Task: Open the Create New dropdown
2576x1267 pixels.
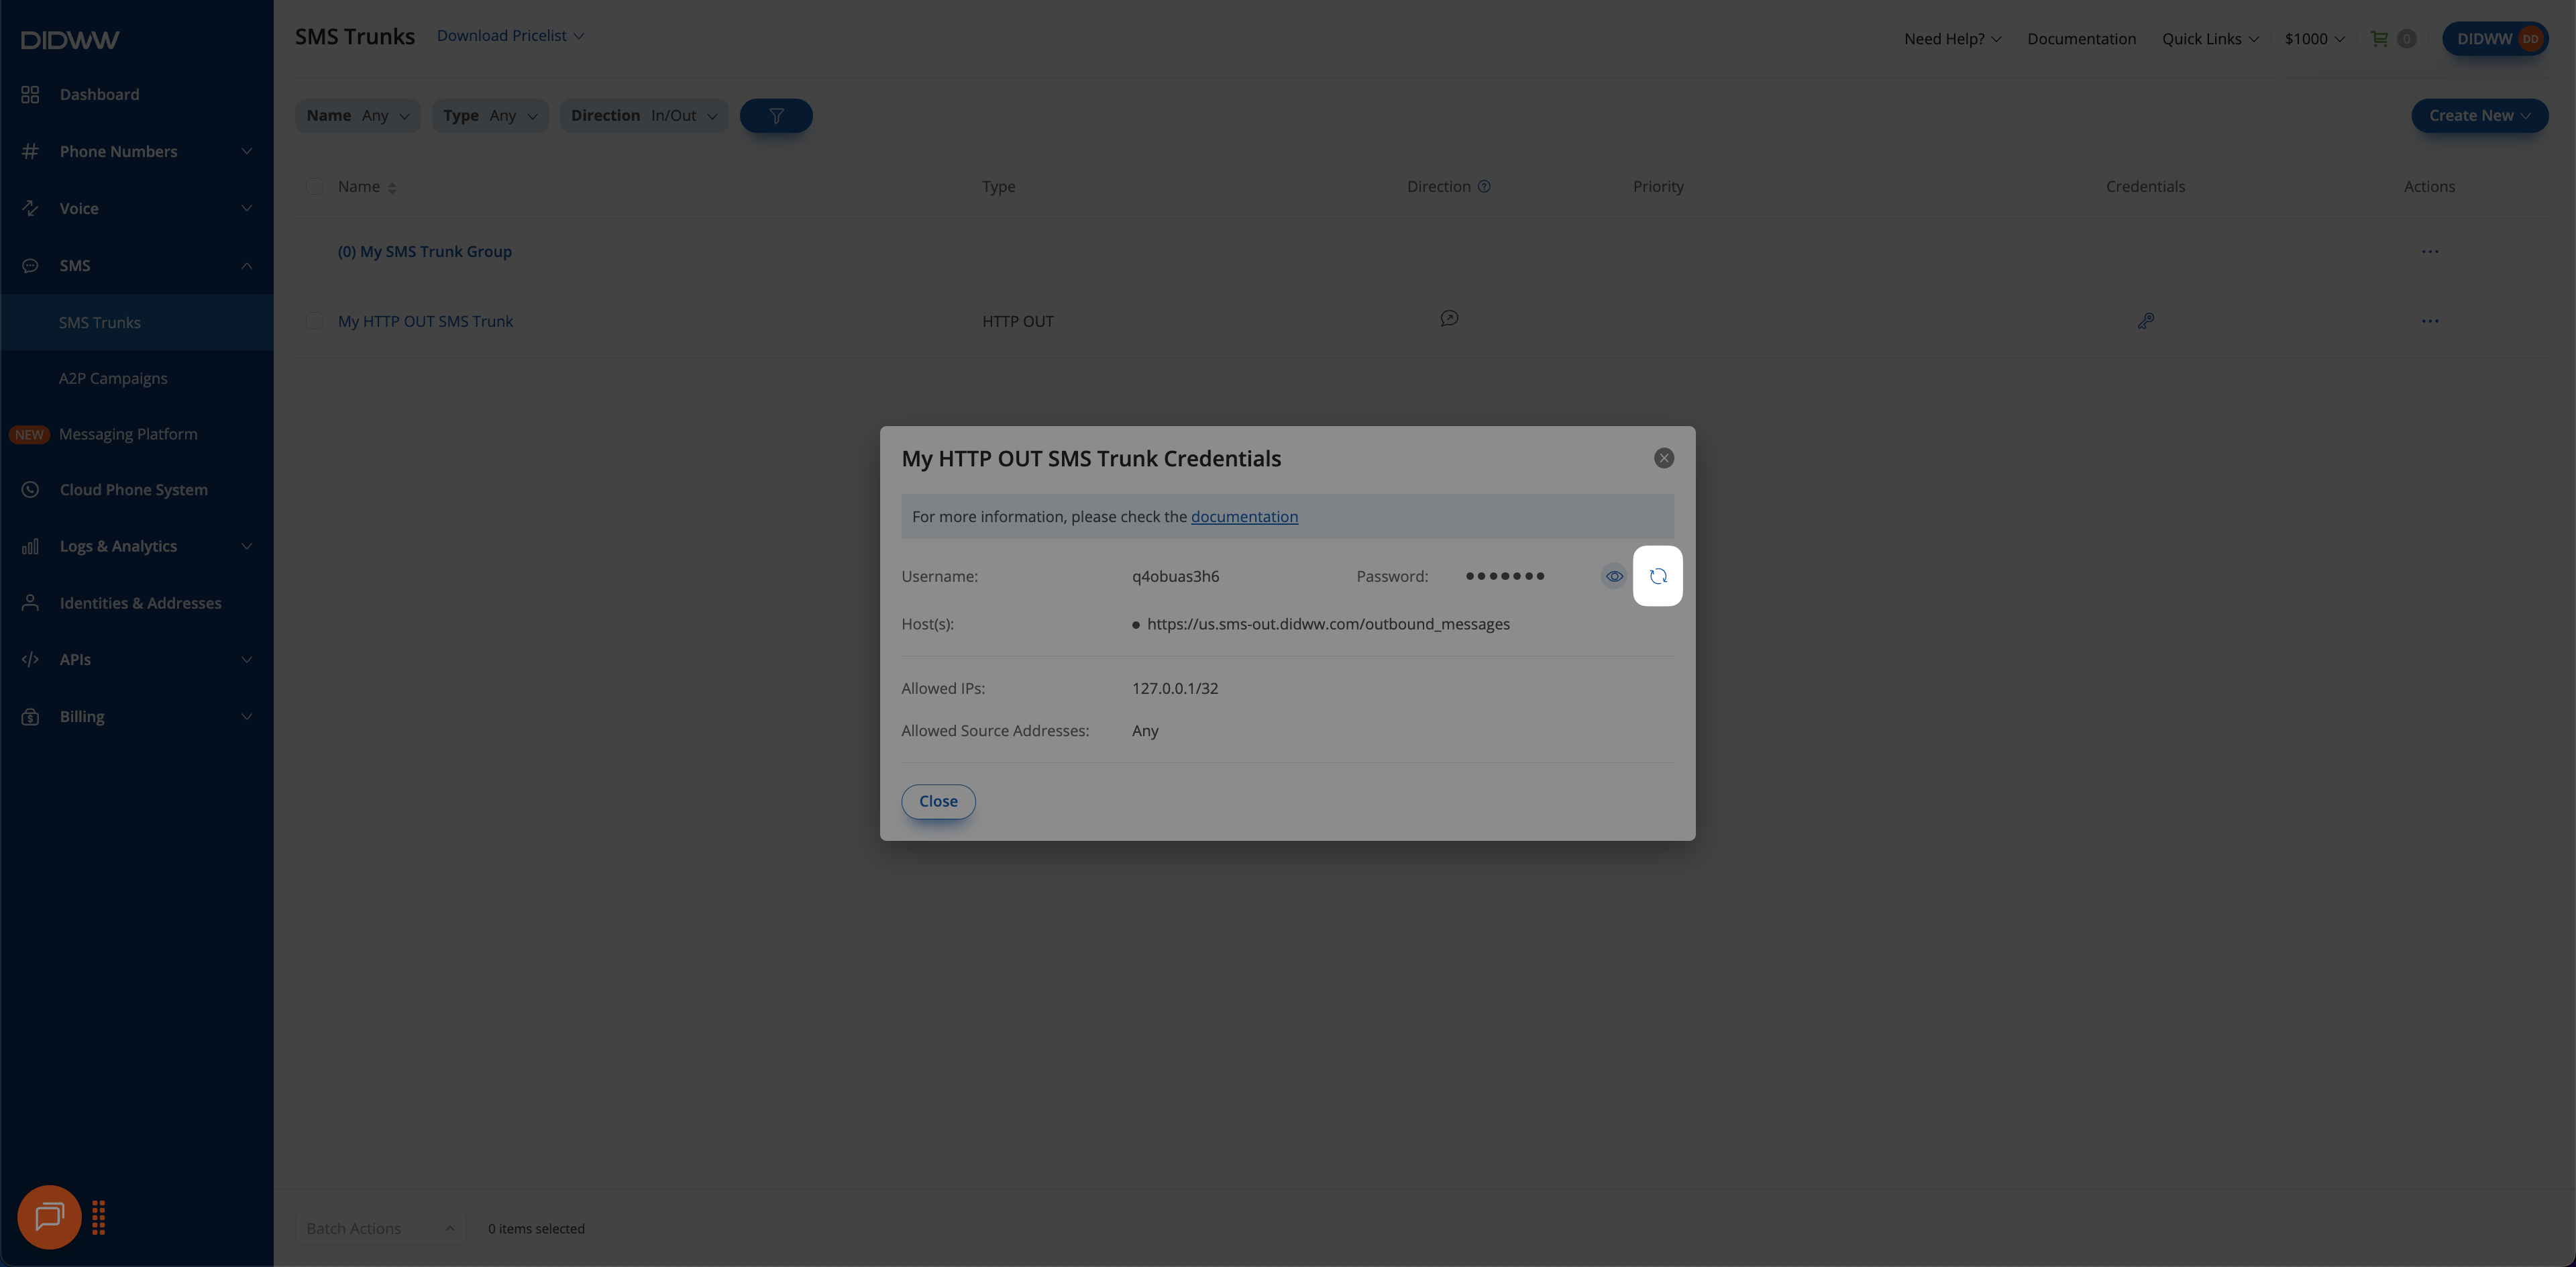Action: 2479,116
